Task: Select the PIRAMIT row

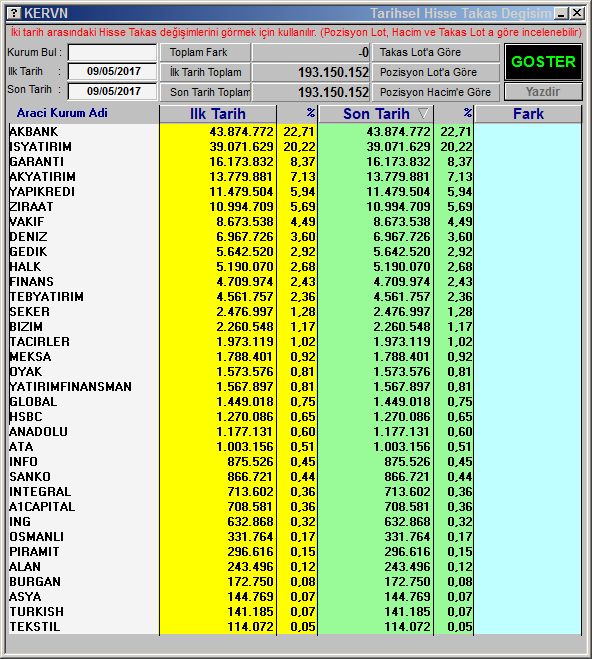Action: click(x=295, y=552)
